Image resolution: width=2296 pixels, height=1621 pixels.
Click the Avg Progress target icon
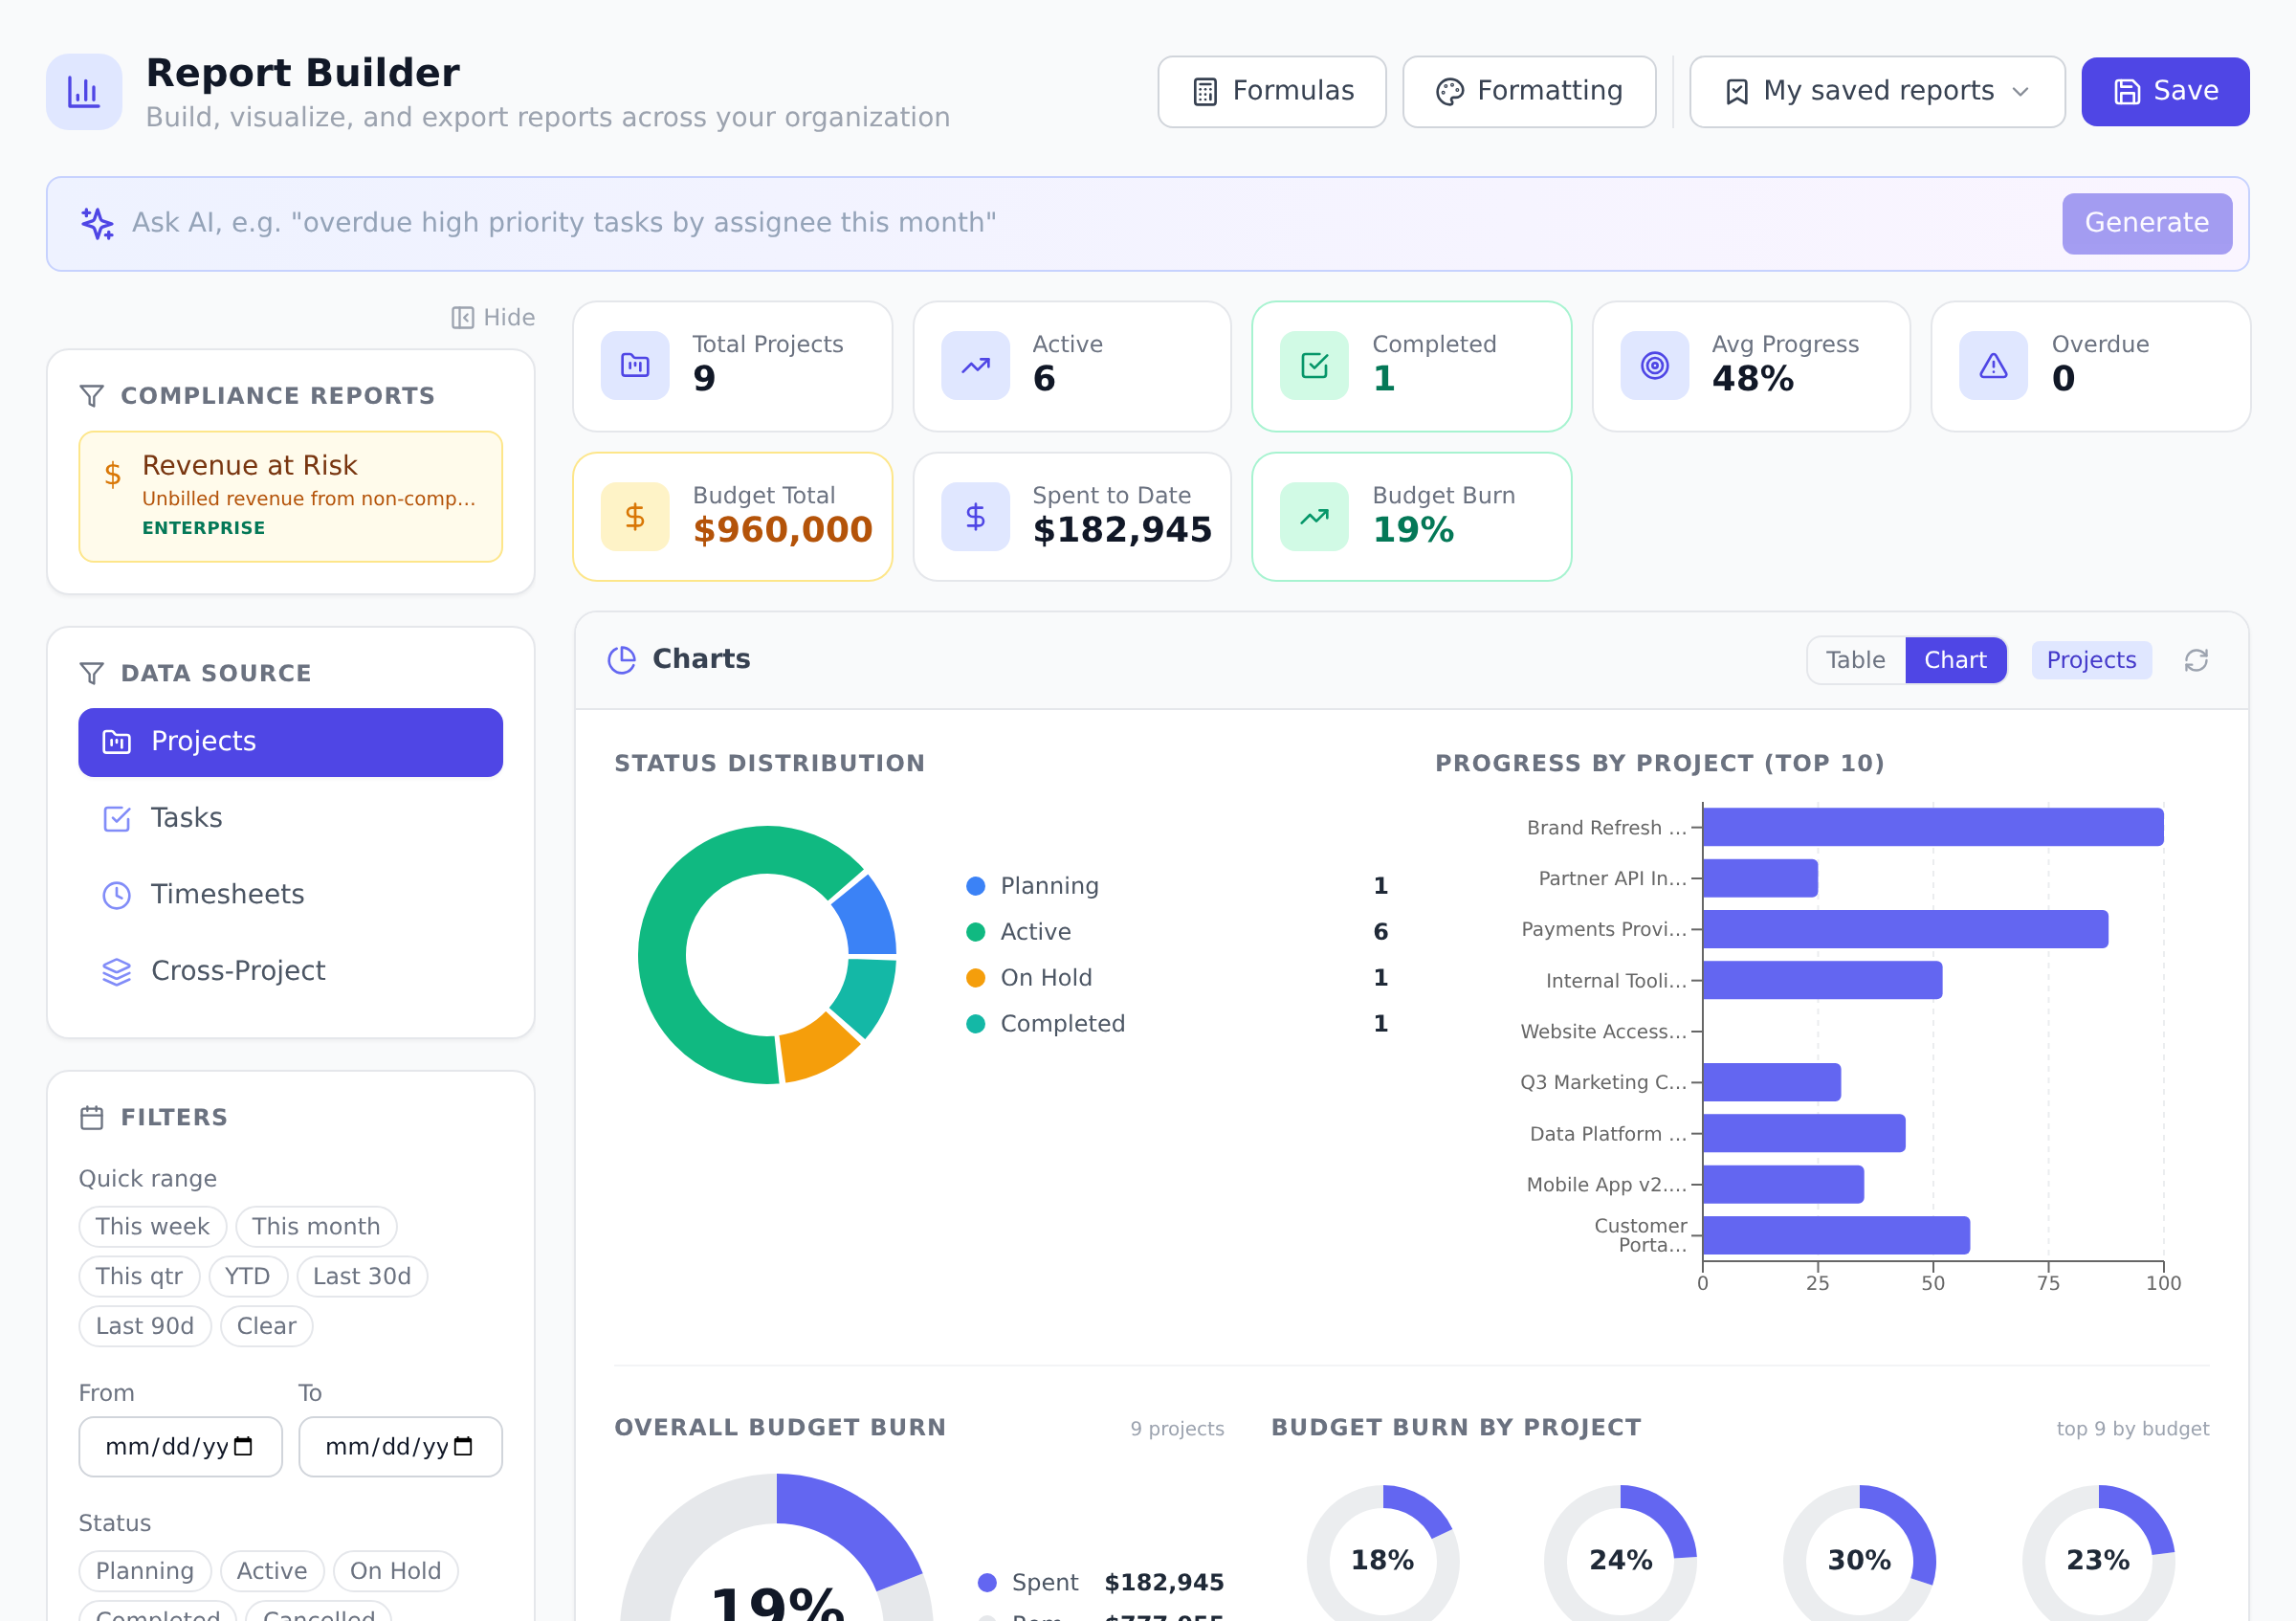pos(1654,366)
